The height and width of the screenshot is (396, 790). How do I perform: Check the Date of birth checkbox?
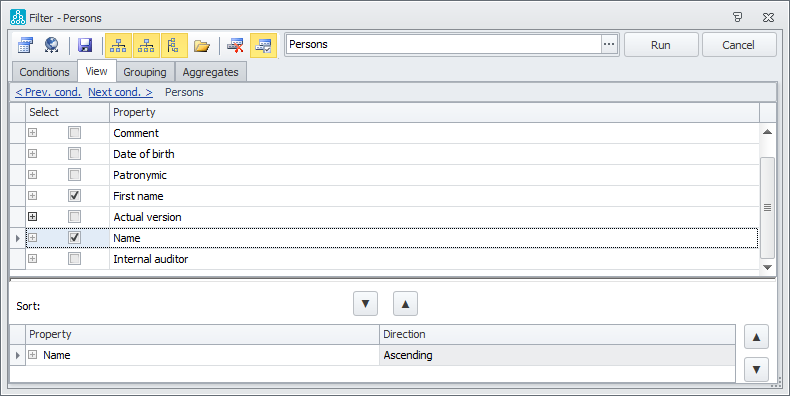(x=75, y=154)
